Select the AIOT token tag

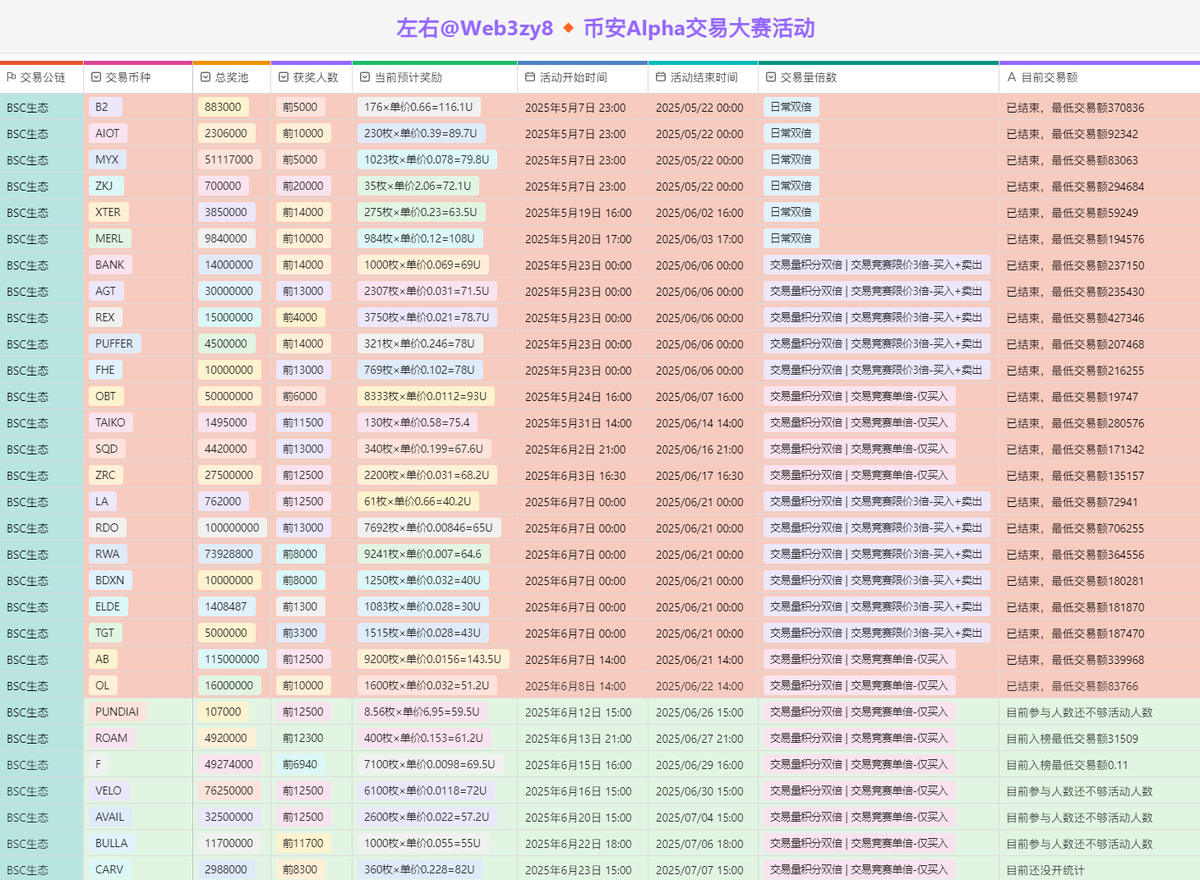coord(108,133)
